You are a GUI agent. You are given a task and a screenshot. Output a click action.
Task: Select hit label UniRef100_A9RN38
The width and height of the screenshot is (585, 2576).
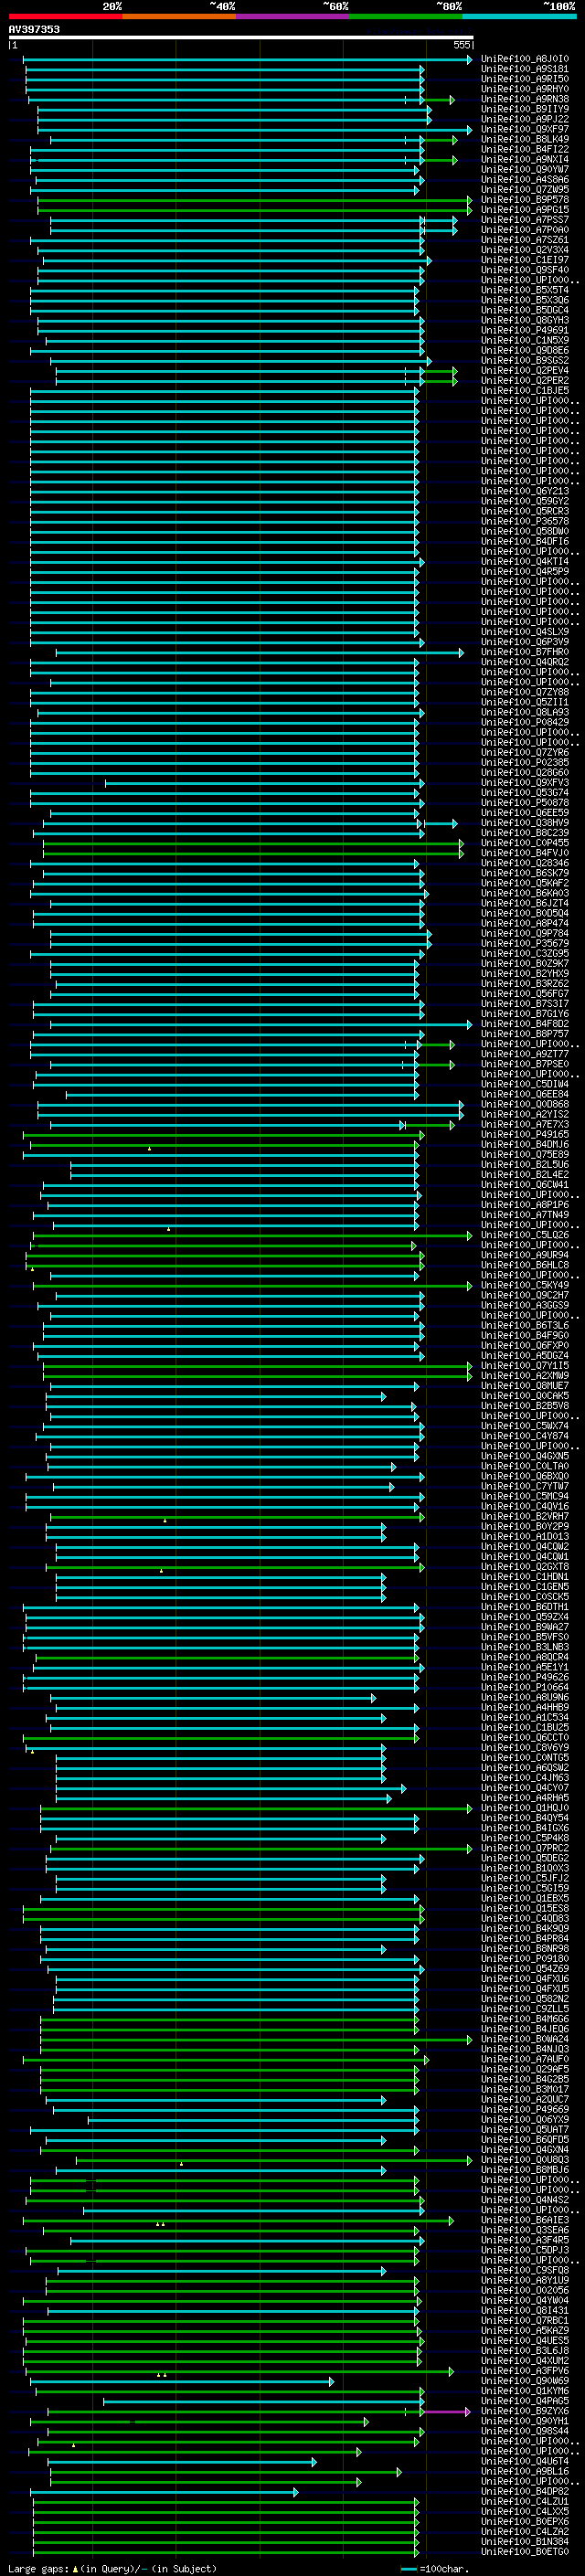[525, 99]
